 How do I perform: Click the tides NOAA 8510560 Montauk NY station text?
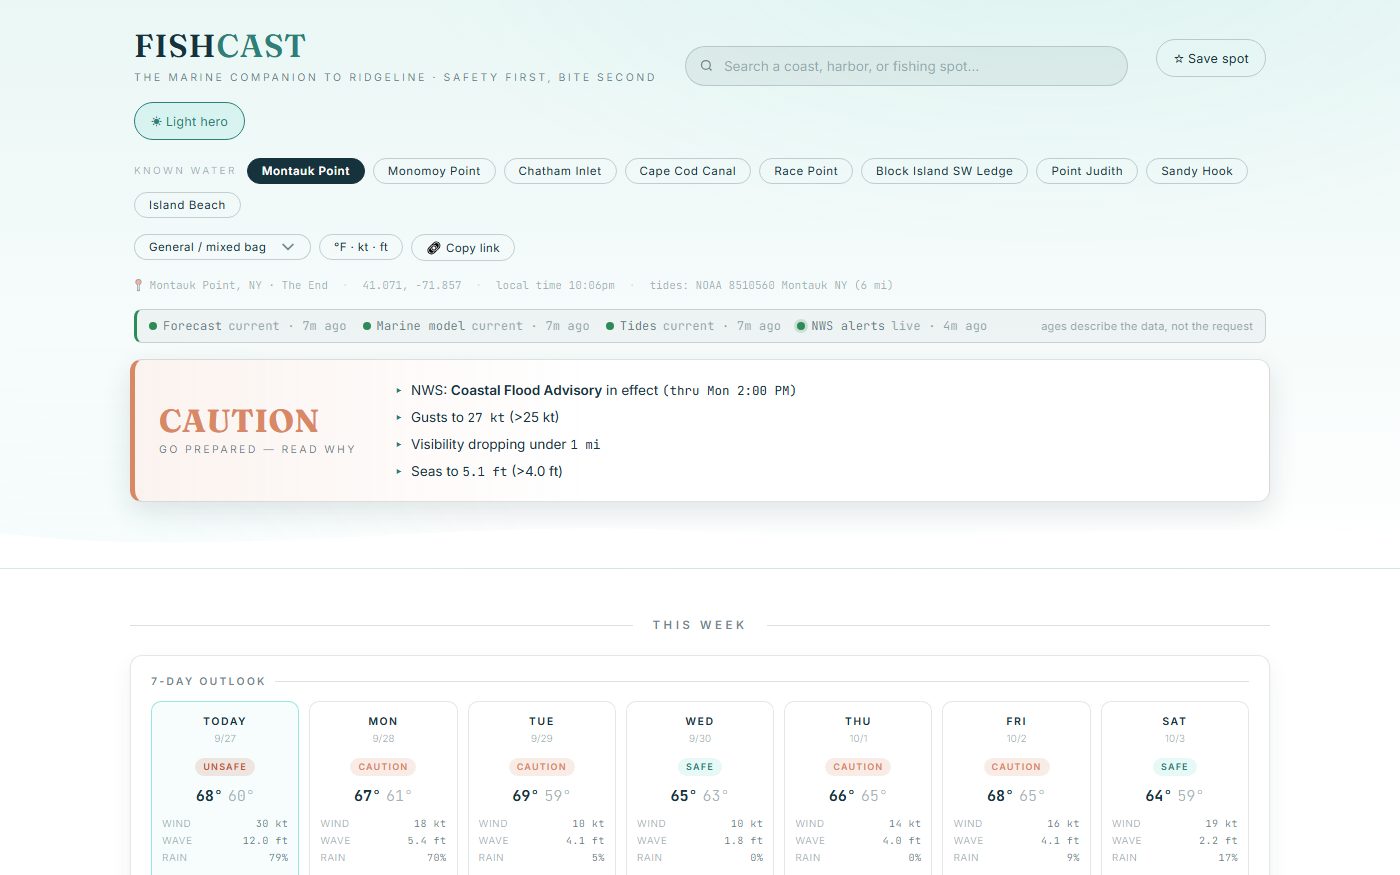coord(771,285)
